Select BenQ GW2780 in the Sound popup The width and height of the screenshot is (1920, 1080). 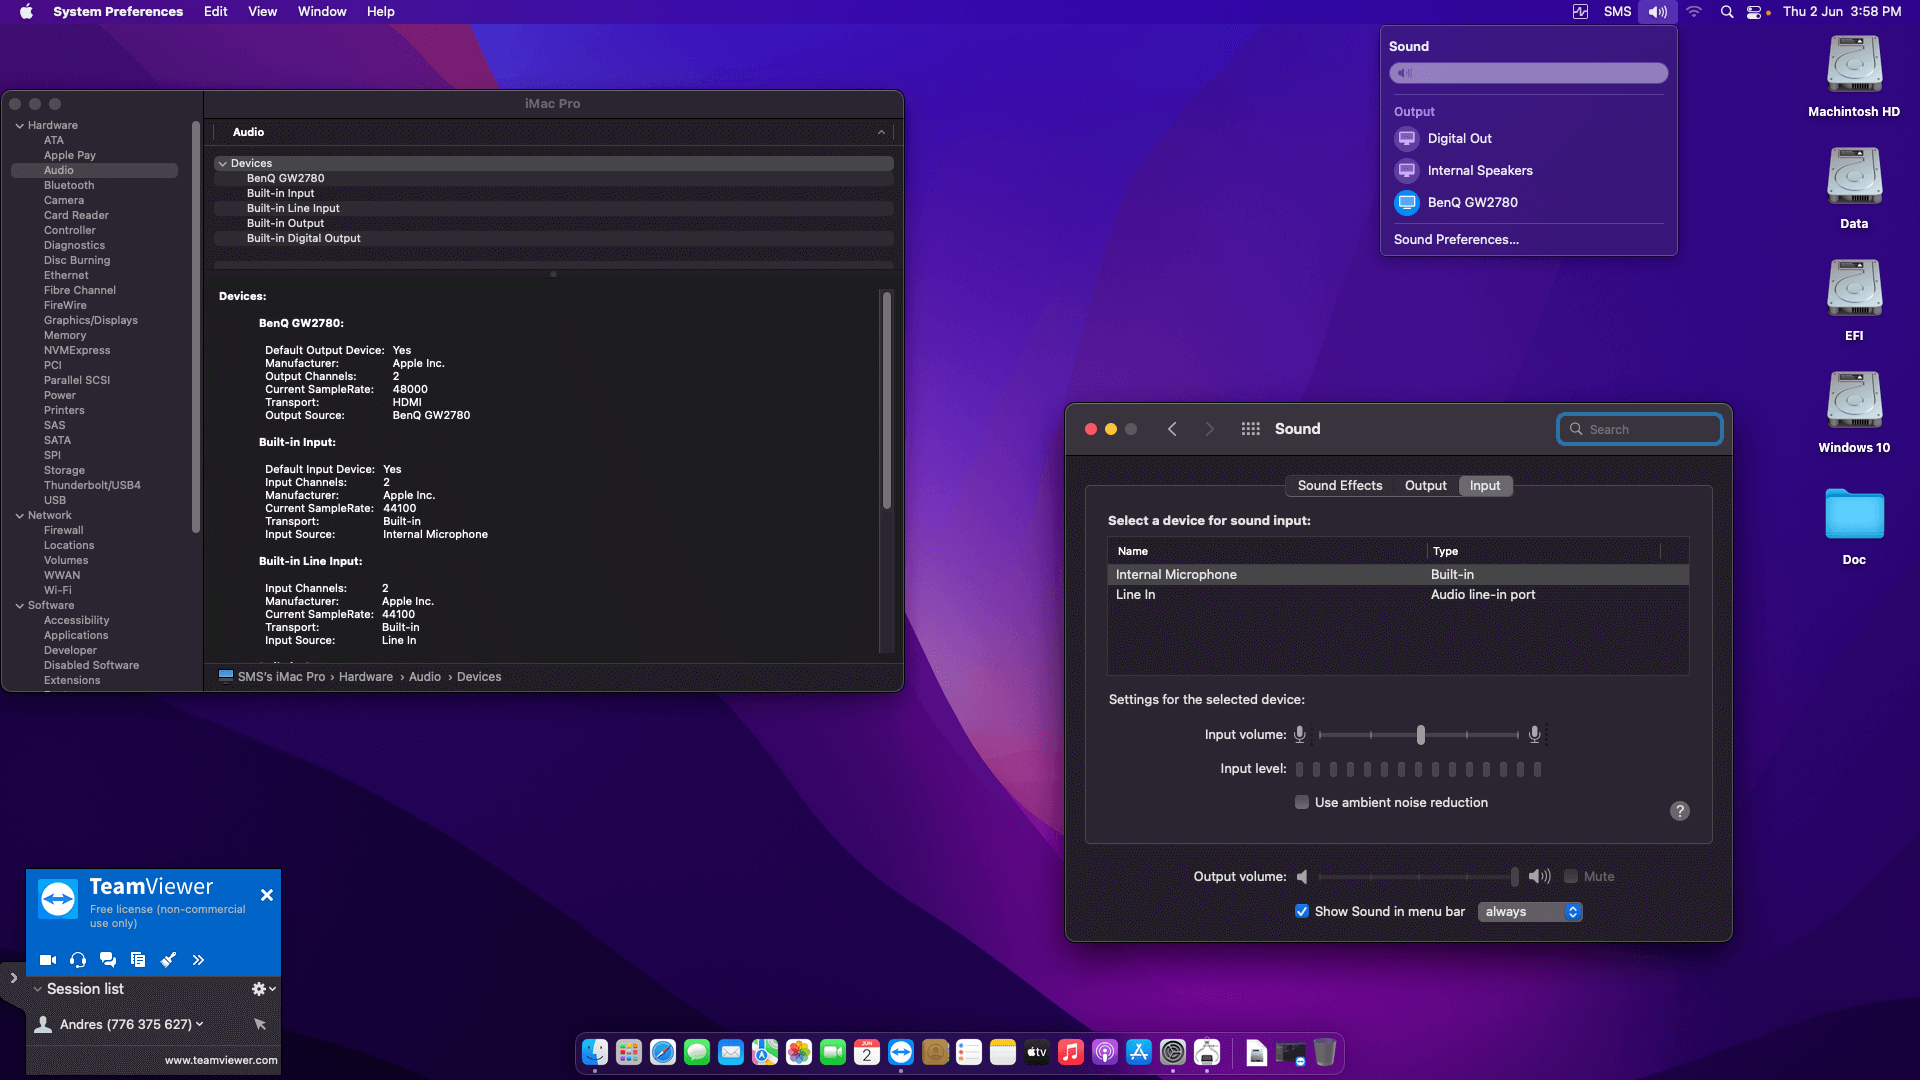point(1528,203)
